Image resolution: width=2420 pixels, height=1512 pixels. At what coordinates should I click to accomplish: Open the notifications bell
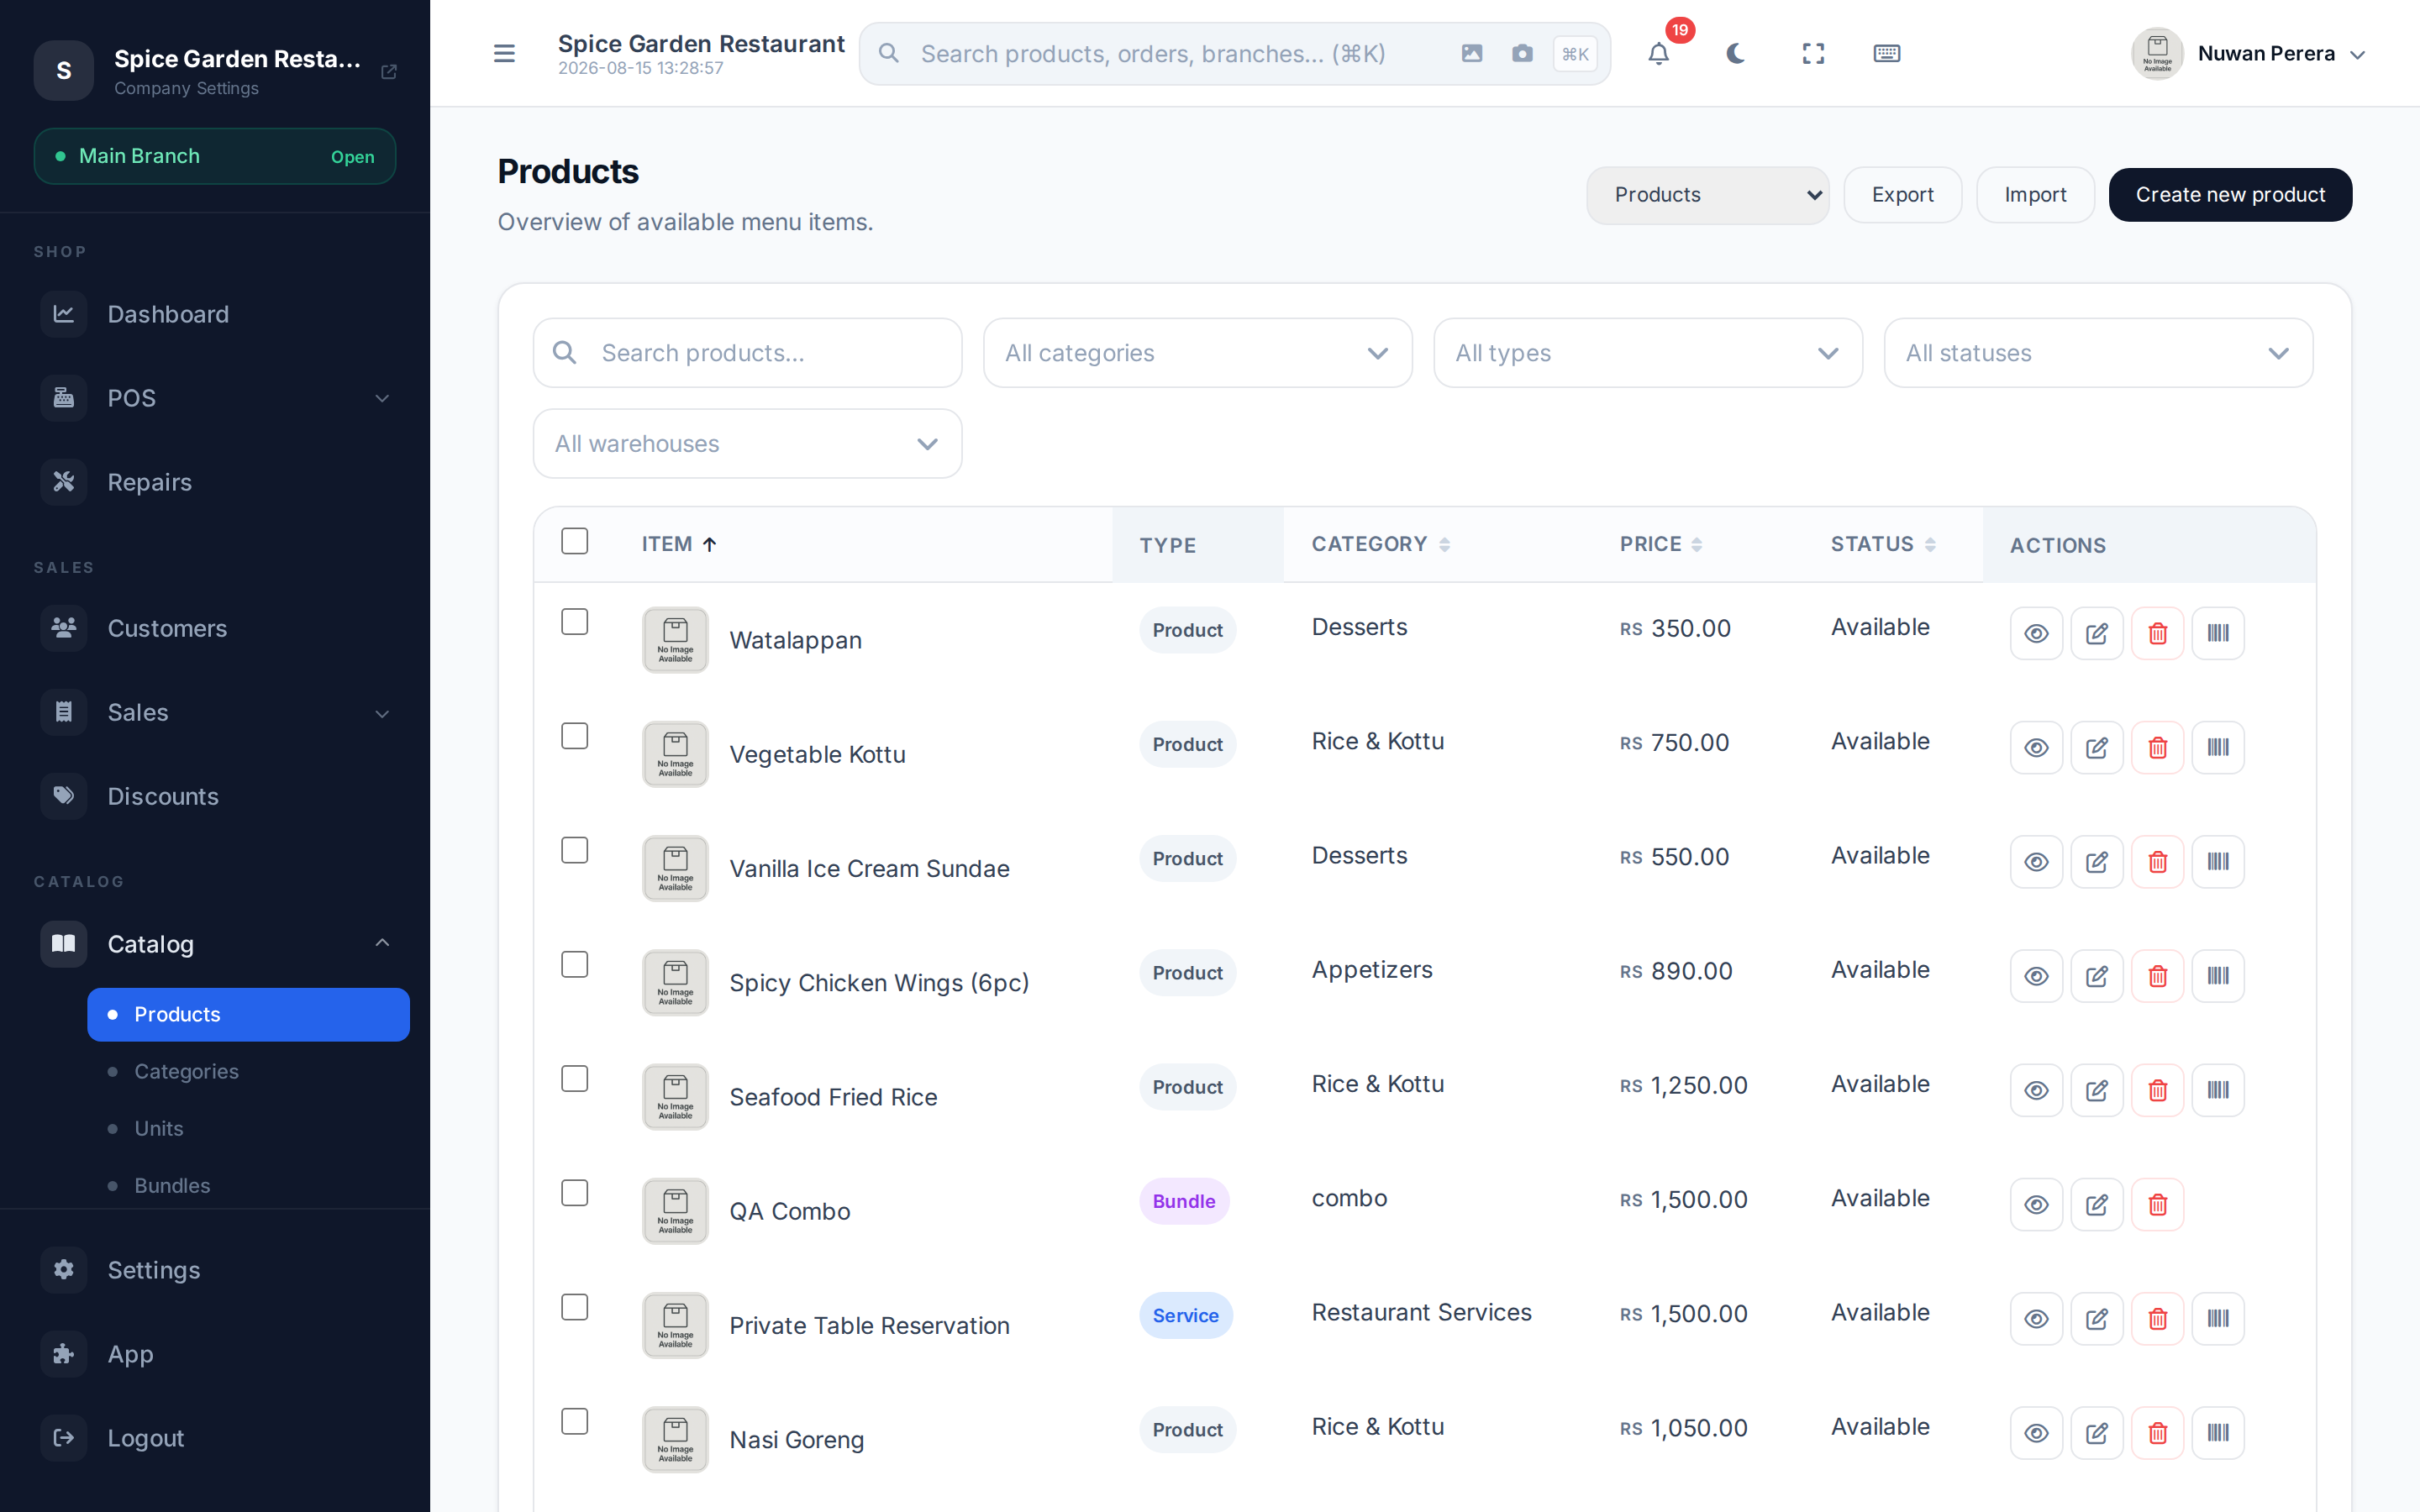(x=1658, y=54)
